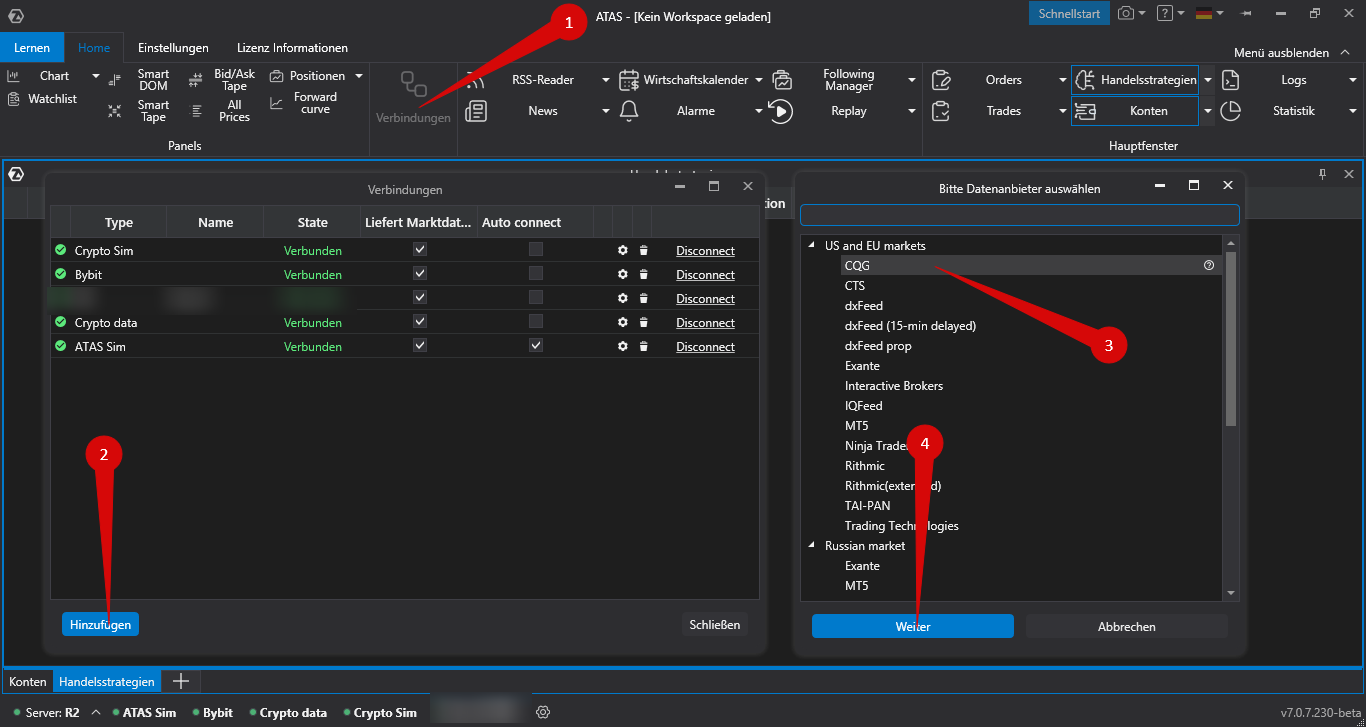Screen dimensions: 1366x727
Task: Click Schließen in Verbindungen dialog
Action: (x=715, y=624)
